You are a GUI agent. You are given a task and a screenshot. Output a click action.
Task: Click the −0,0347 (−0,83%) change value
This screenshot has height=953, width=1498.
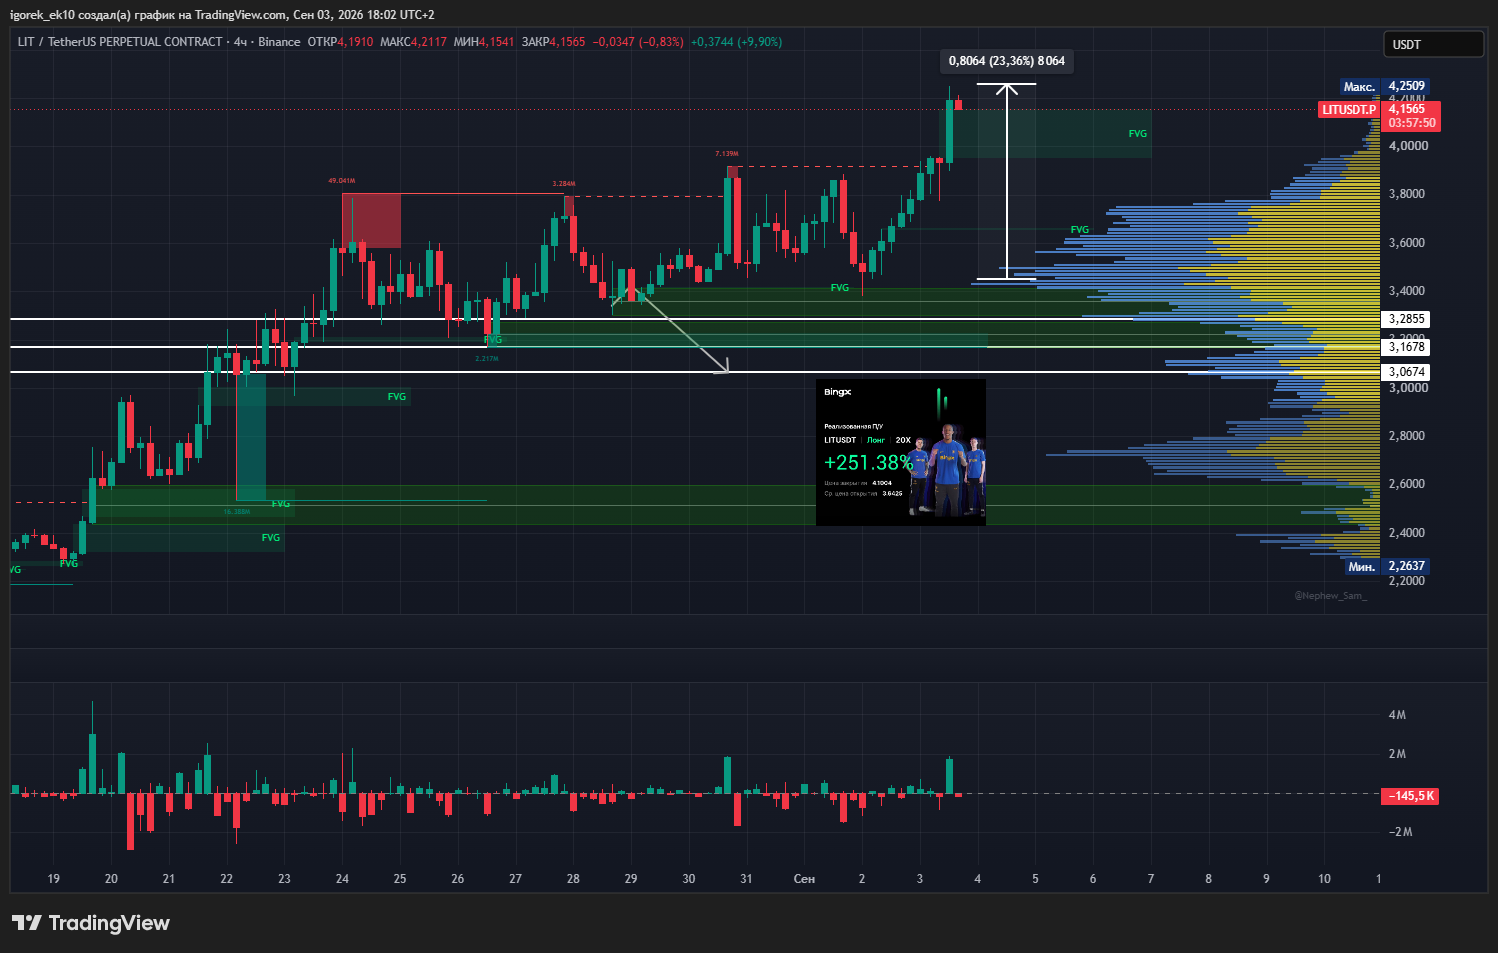(x=638, y=42)
